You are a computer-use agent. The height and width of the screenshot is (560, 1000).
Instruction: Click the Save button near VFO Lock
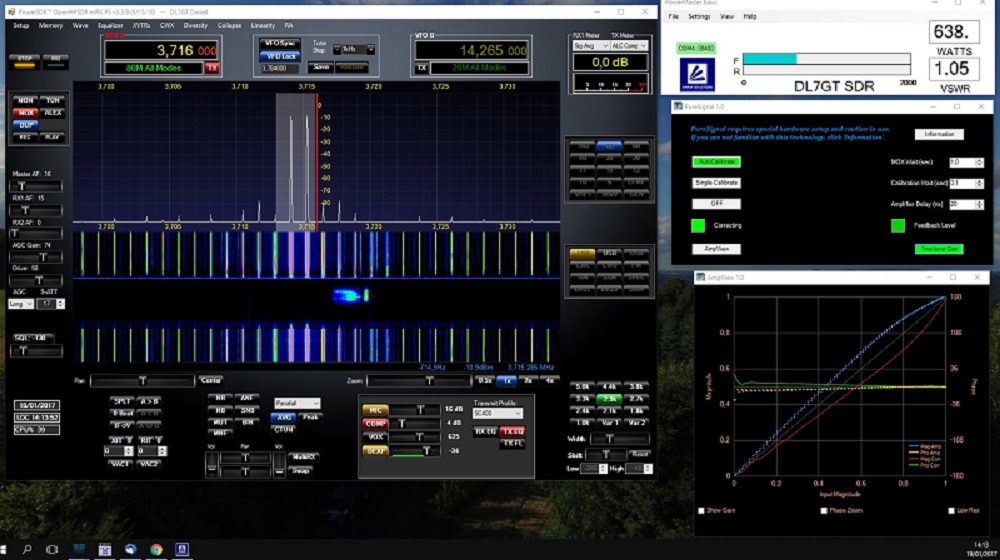click(x=321, y=67)
